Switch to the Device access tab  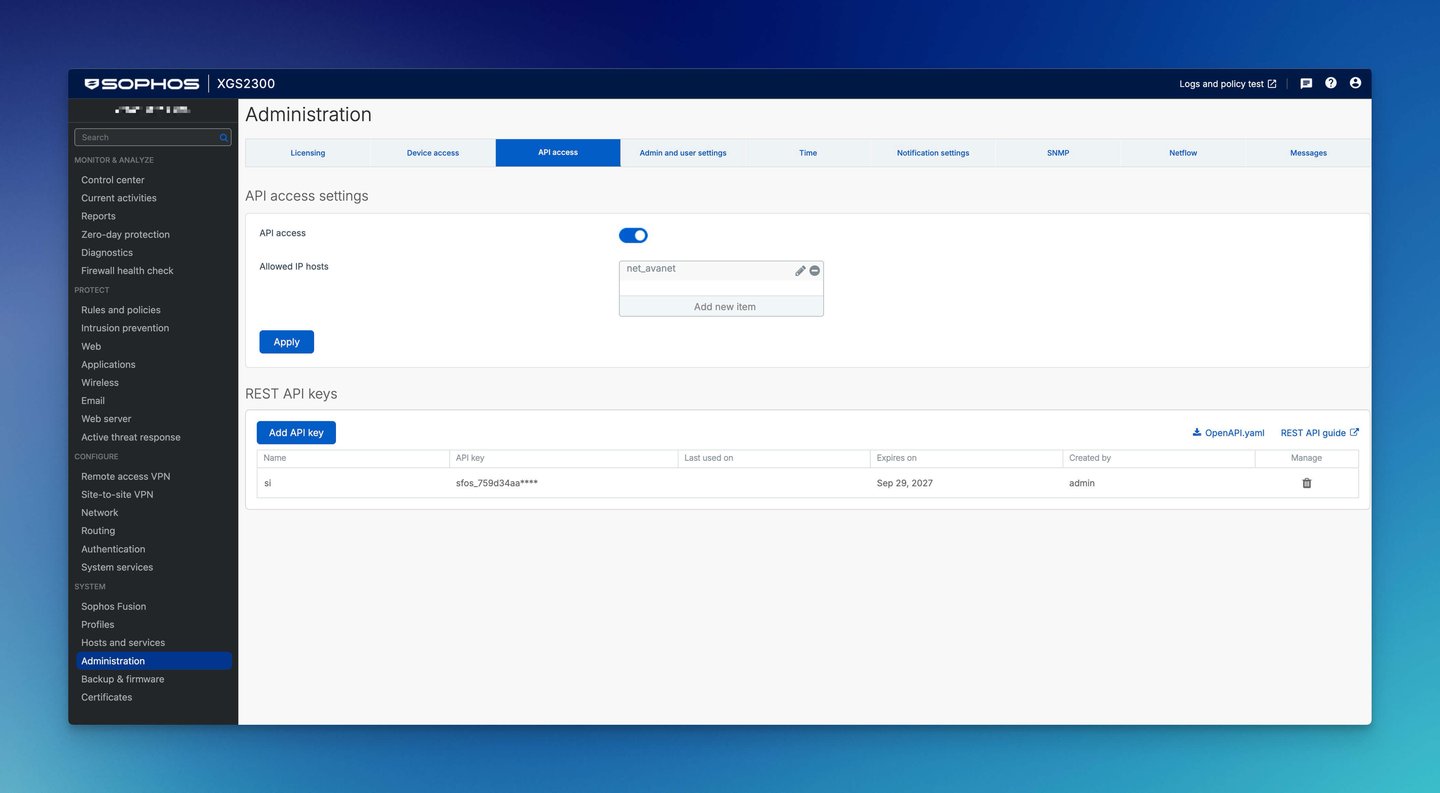433,153
